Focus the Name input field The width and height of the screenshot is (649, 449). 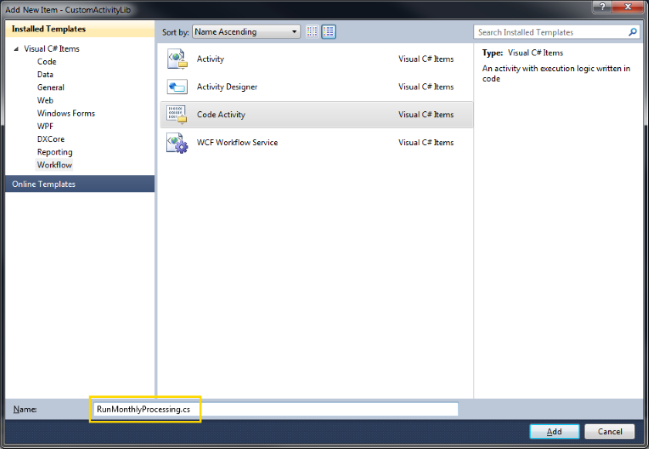(x=275, y=409)
